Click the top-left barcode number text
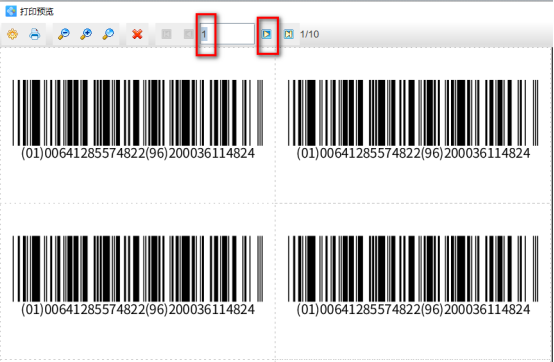This screenshot has width=554, height=362. 138,153
